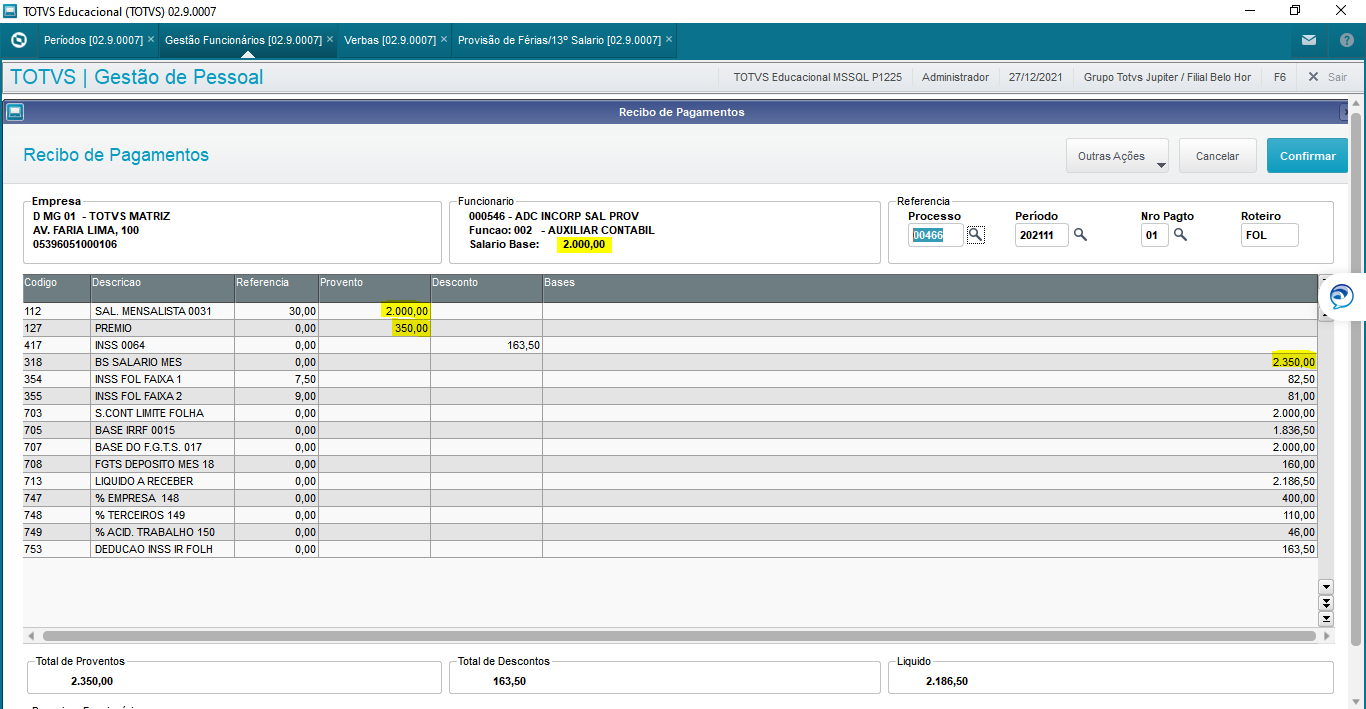Click the horizontal scrollbar right arrow

pos(1326,636)
